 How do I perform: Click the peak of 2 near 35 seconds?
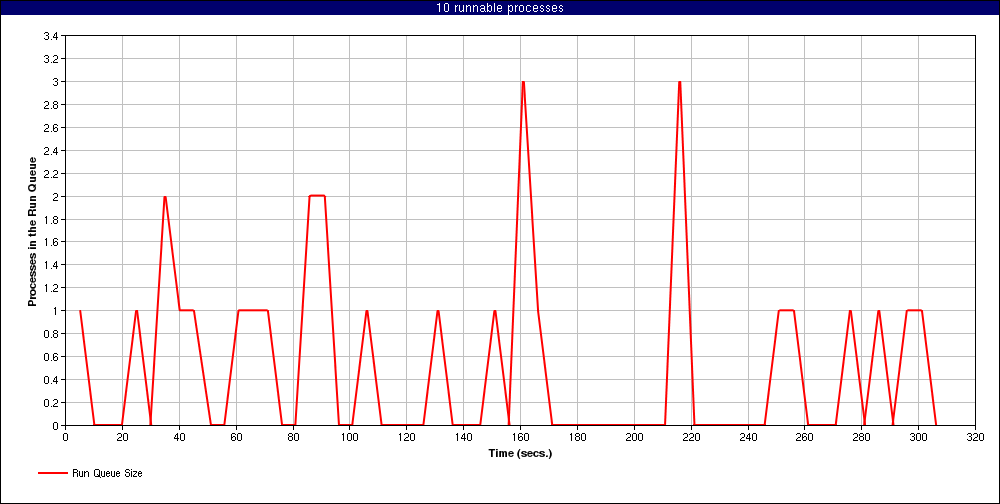coord(165,196)
